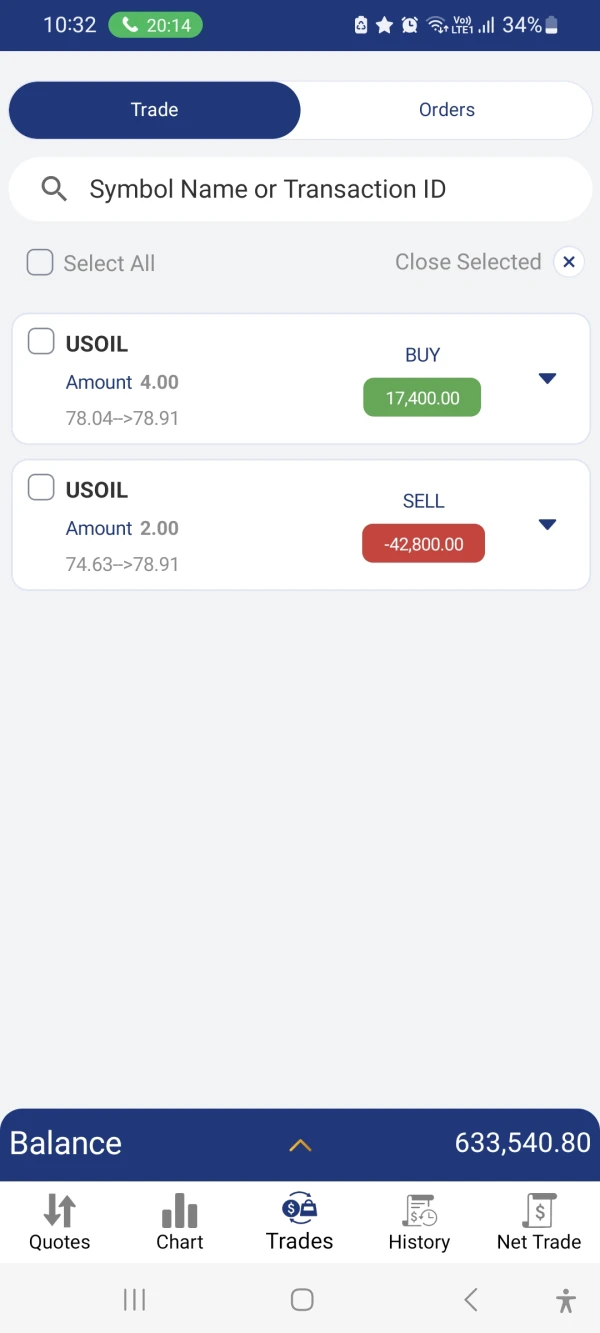Image resolution: width=600 pixels, height=1333 pixels.
Task: Tap the search magnifier icon
Action: pyautogui.click(x=54, y=189)
